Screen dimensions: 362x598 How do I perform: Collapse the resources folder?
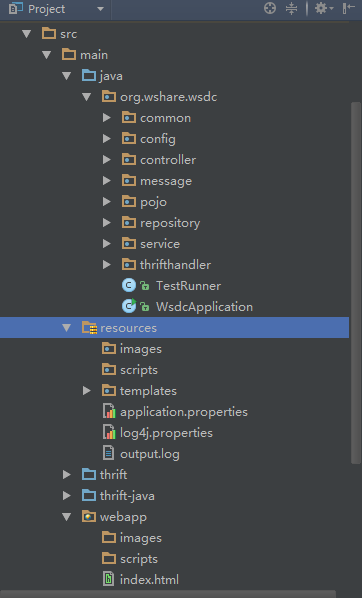pyautogui.click(x=67, y=328)
